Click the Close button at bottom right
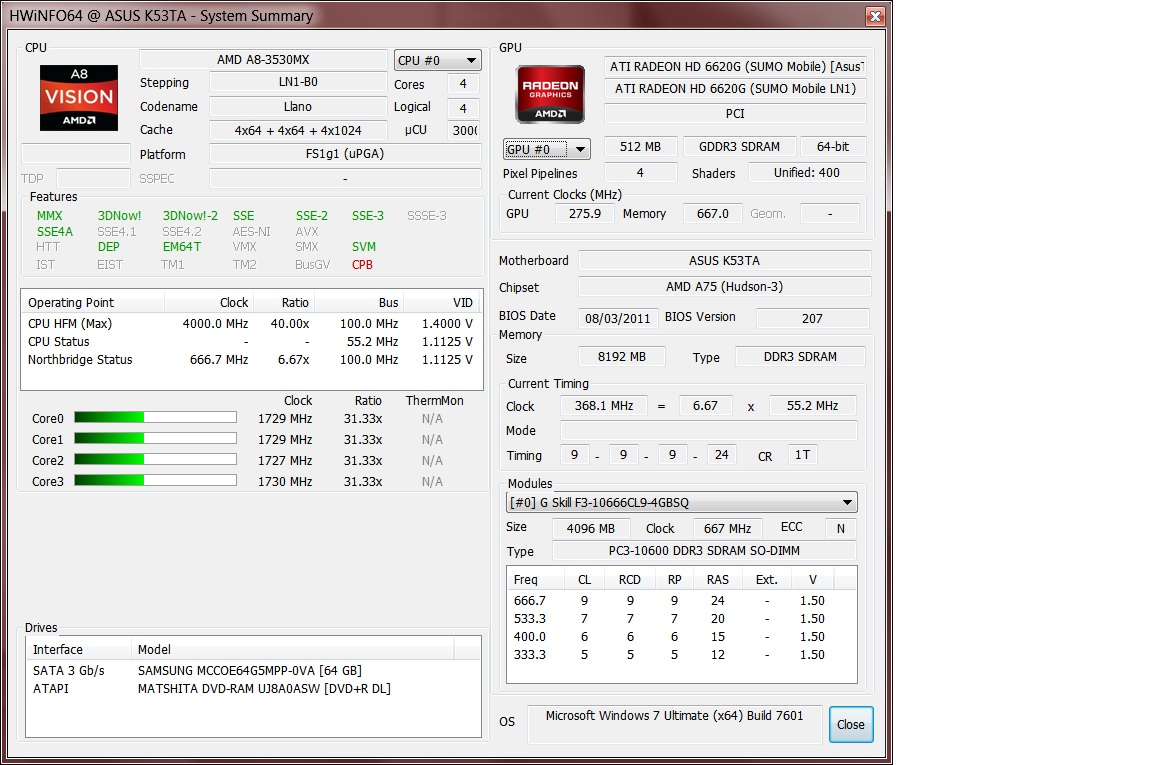Viewport: 1152px width, 765px height. [x=851, y=725]
